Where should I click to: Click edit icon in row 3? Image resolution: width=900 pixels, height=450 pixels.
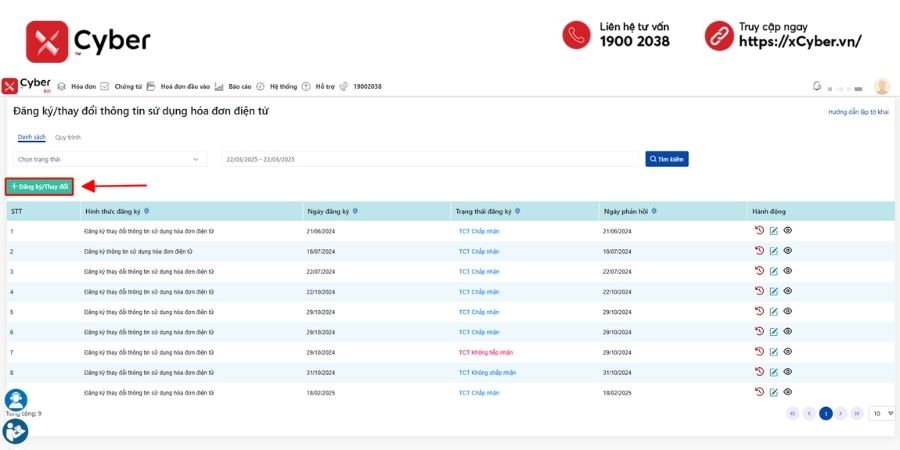(x=774, y=271)
